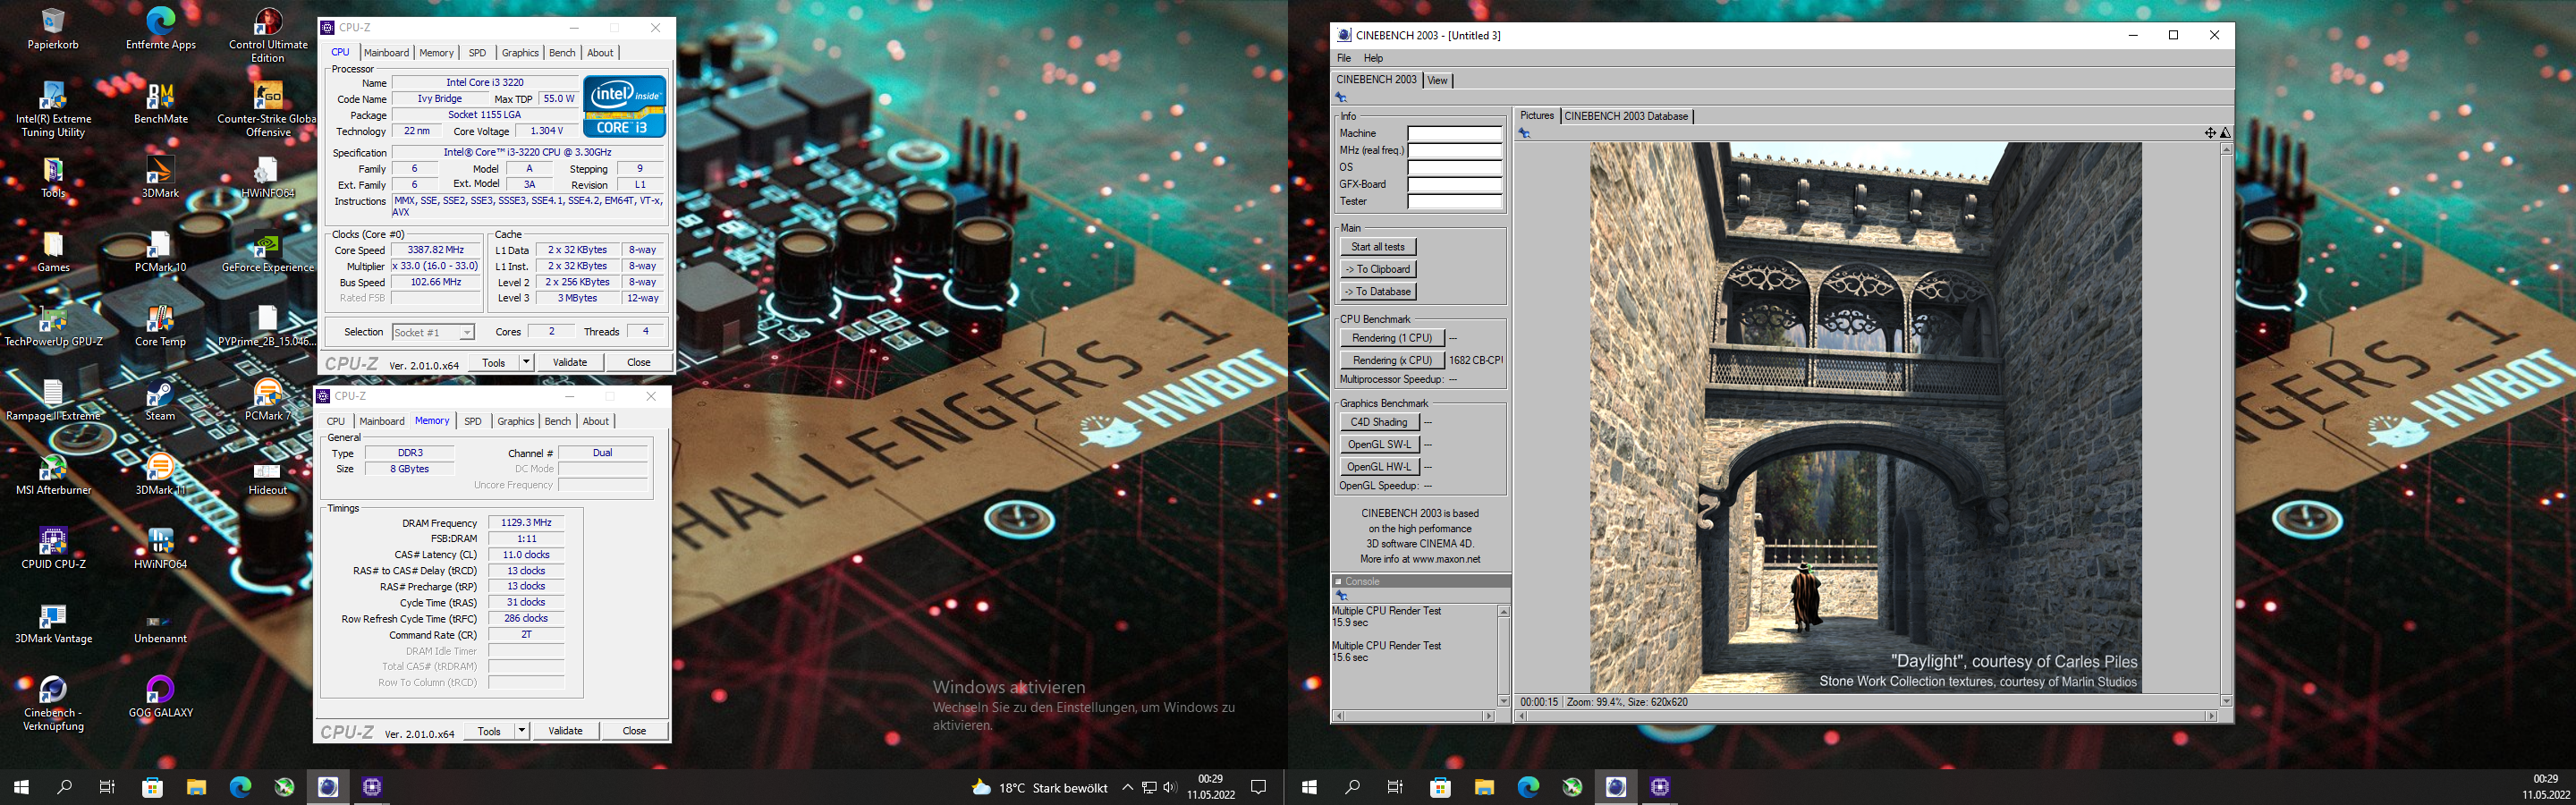Screen dimensions: 2576x805
Task: Open weather widget showing 18°C Stark bewölkt
Action: point(1040,788)
